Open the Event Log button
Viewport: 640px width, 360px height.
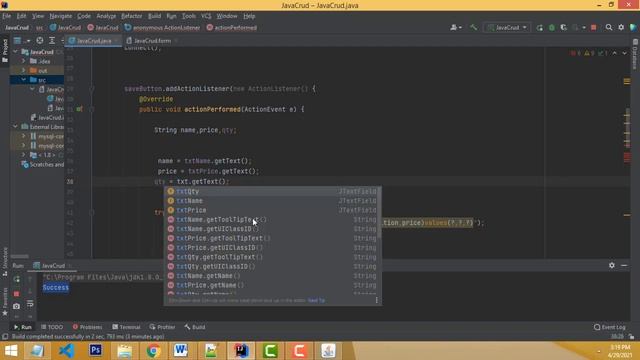(610, 327)
